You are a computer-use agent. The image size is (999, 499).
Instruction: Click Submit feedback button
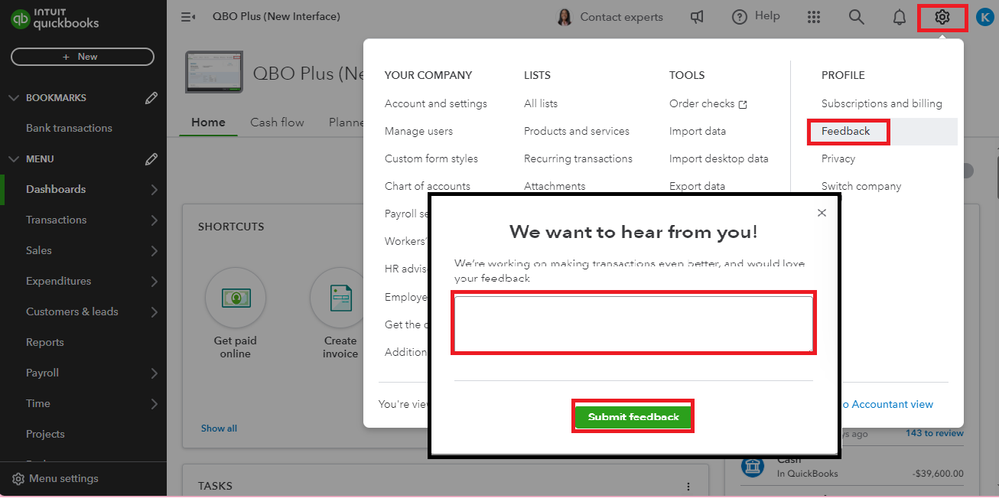pos(633,417)
